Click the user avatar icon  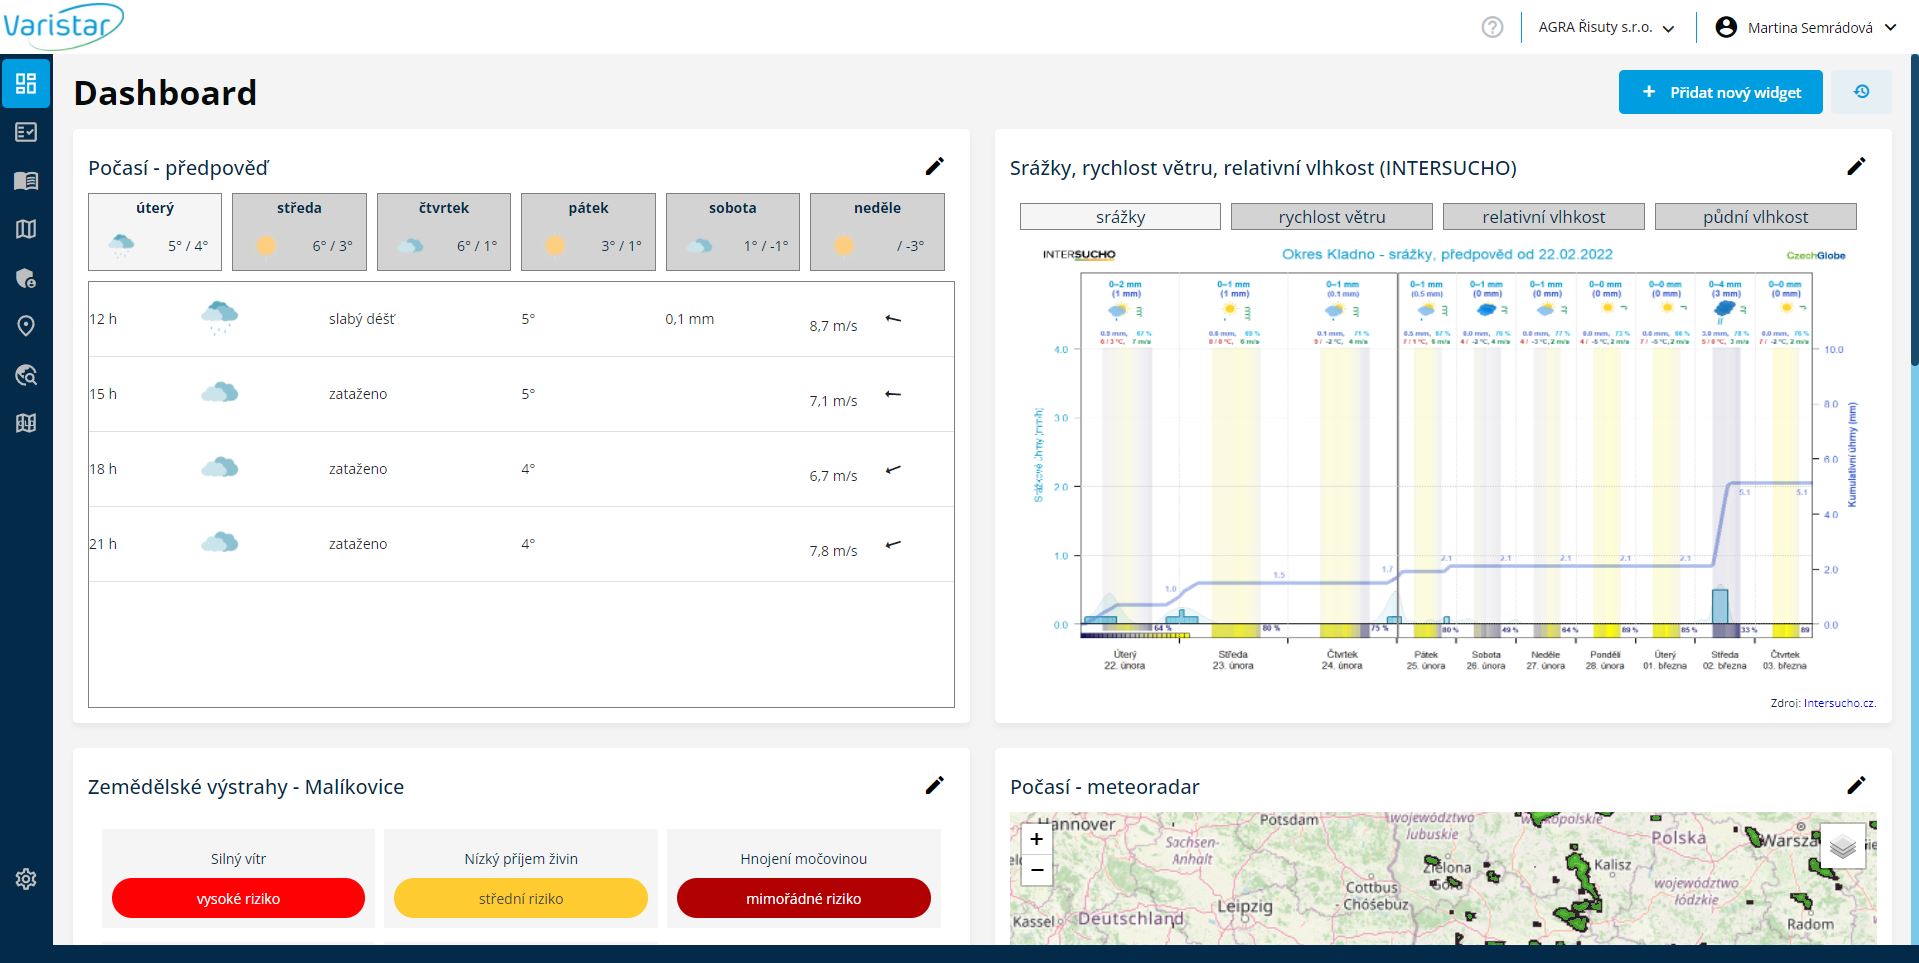pos(1726,27)
